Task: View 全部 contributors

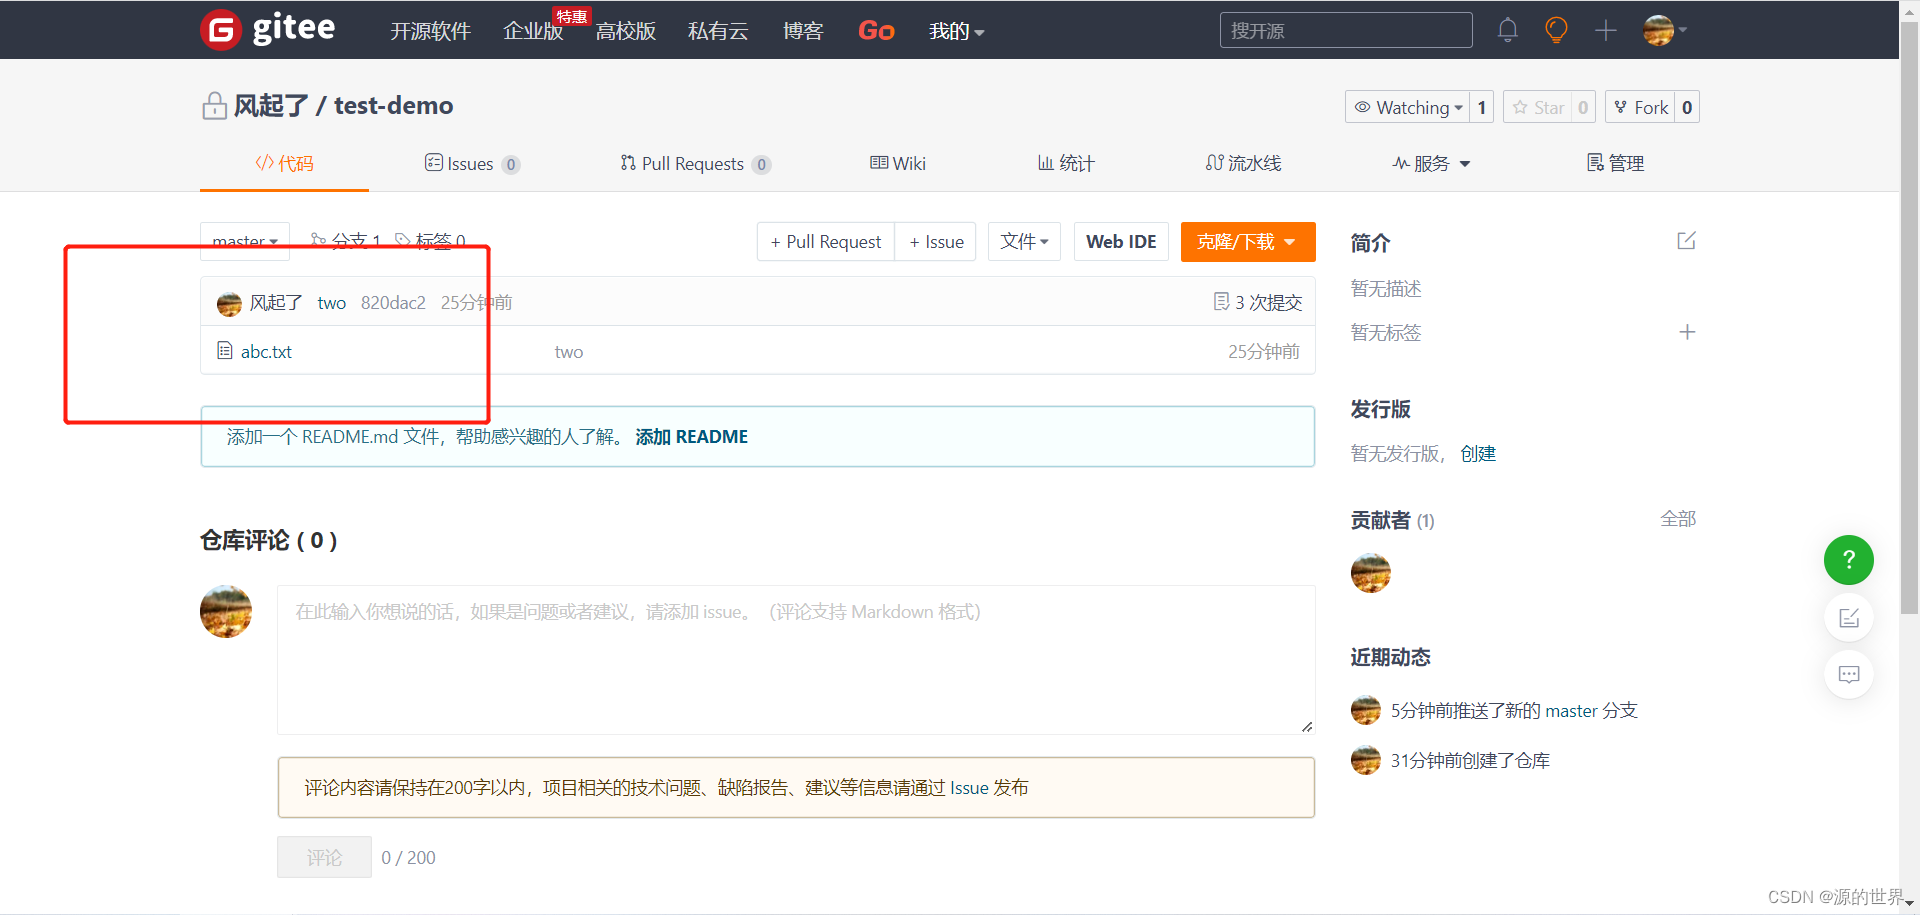Action: 1678,519
